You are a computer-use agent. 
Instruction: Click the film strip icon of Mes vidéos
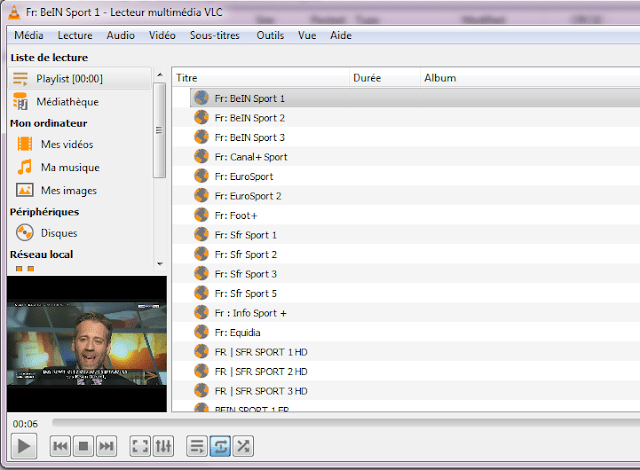(25, 144)
